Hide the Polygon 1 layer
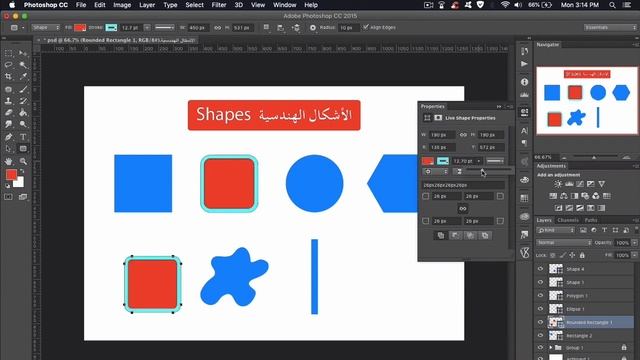Screen dimensions: 640x360 tap(540, 296)
